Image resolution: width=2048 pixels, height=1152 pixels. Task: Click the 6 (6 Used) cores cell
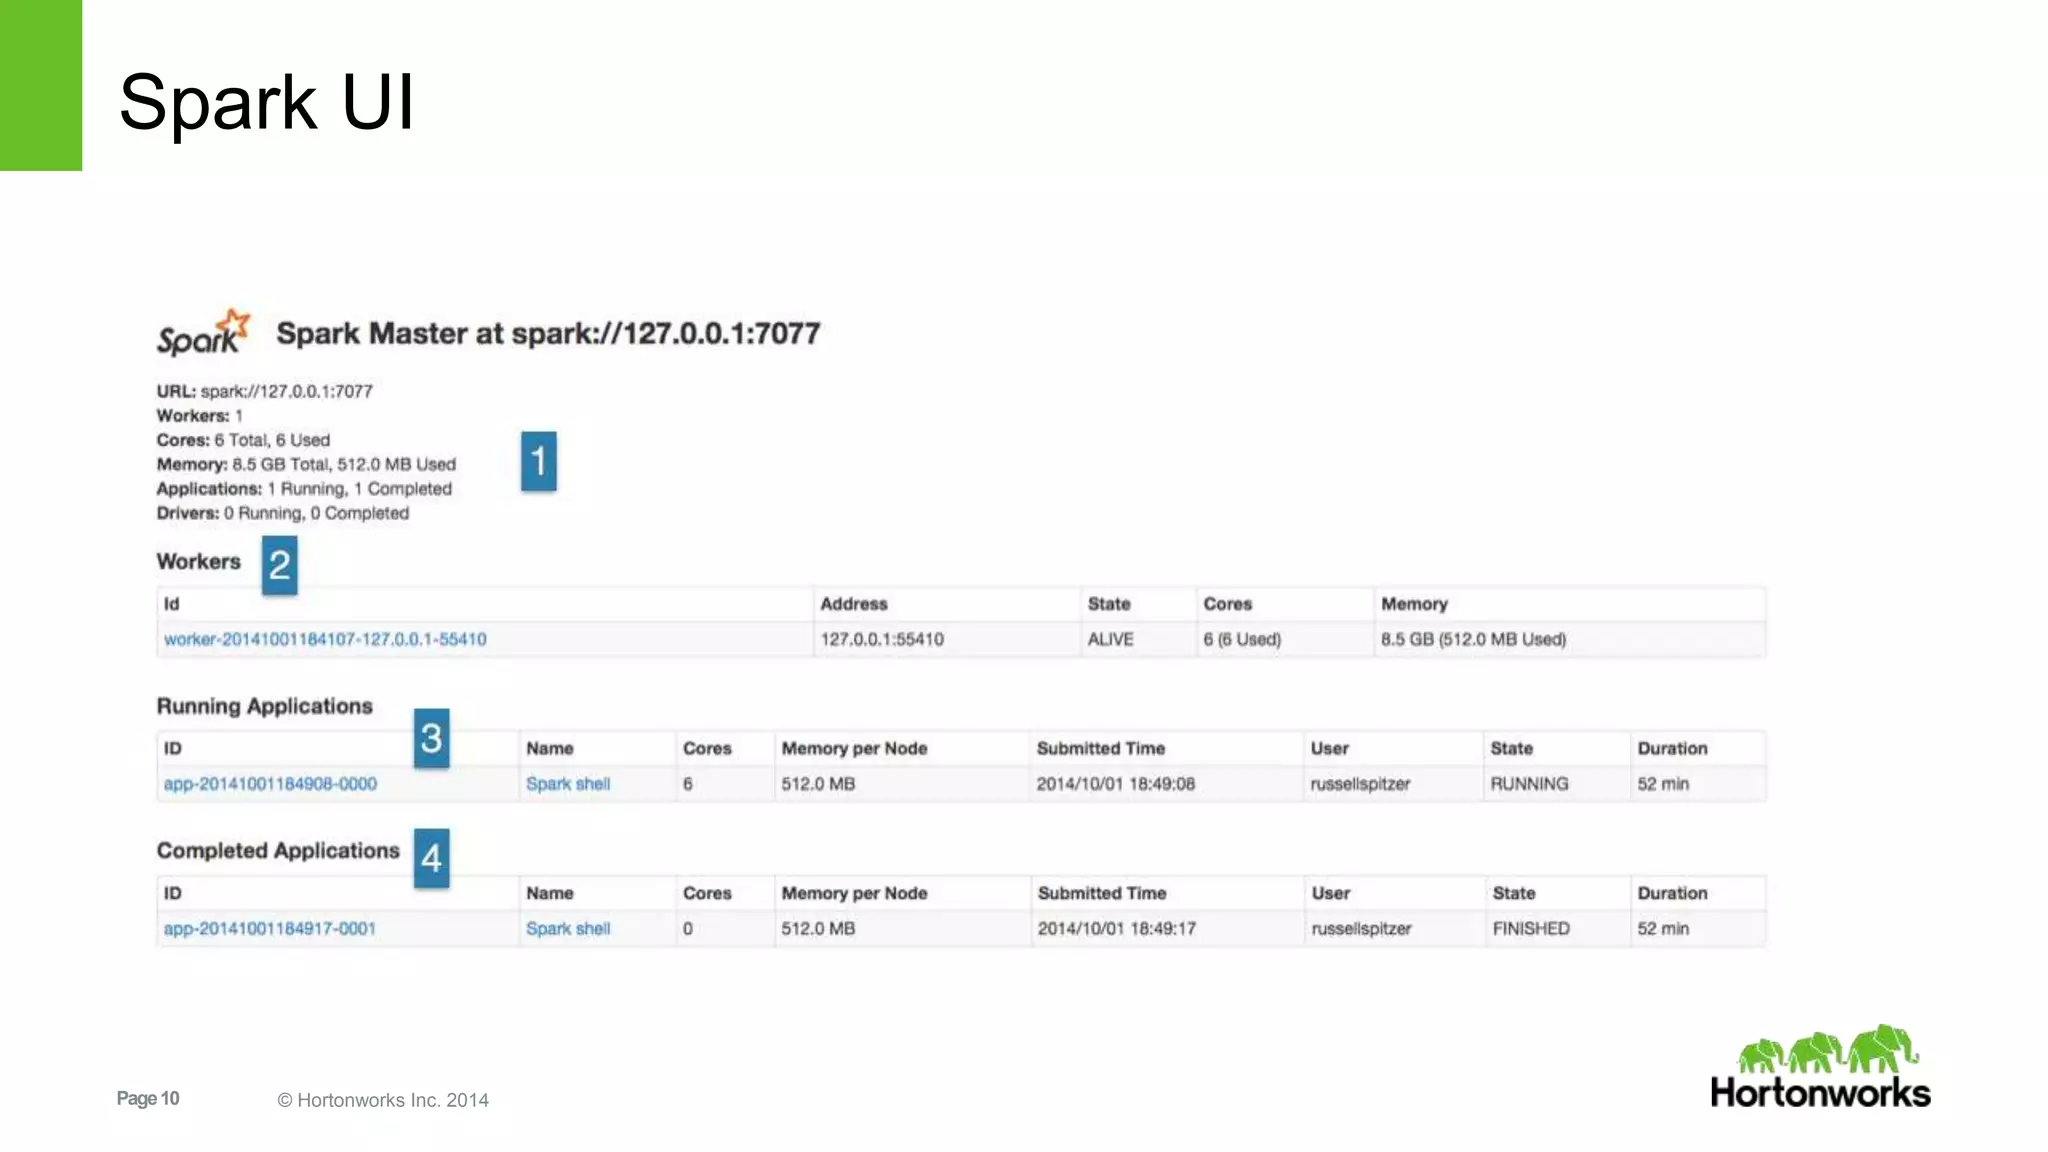[x=1242, y=639]
